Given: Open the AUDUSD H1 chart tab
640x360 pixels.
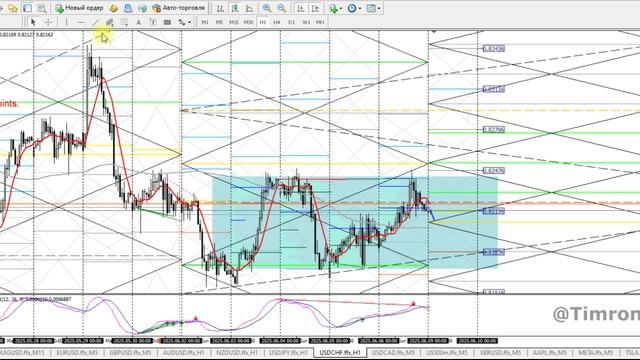Looking at the screenshot, I should coord(183,352).
